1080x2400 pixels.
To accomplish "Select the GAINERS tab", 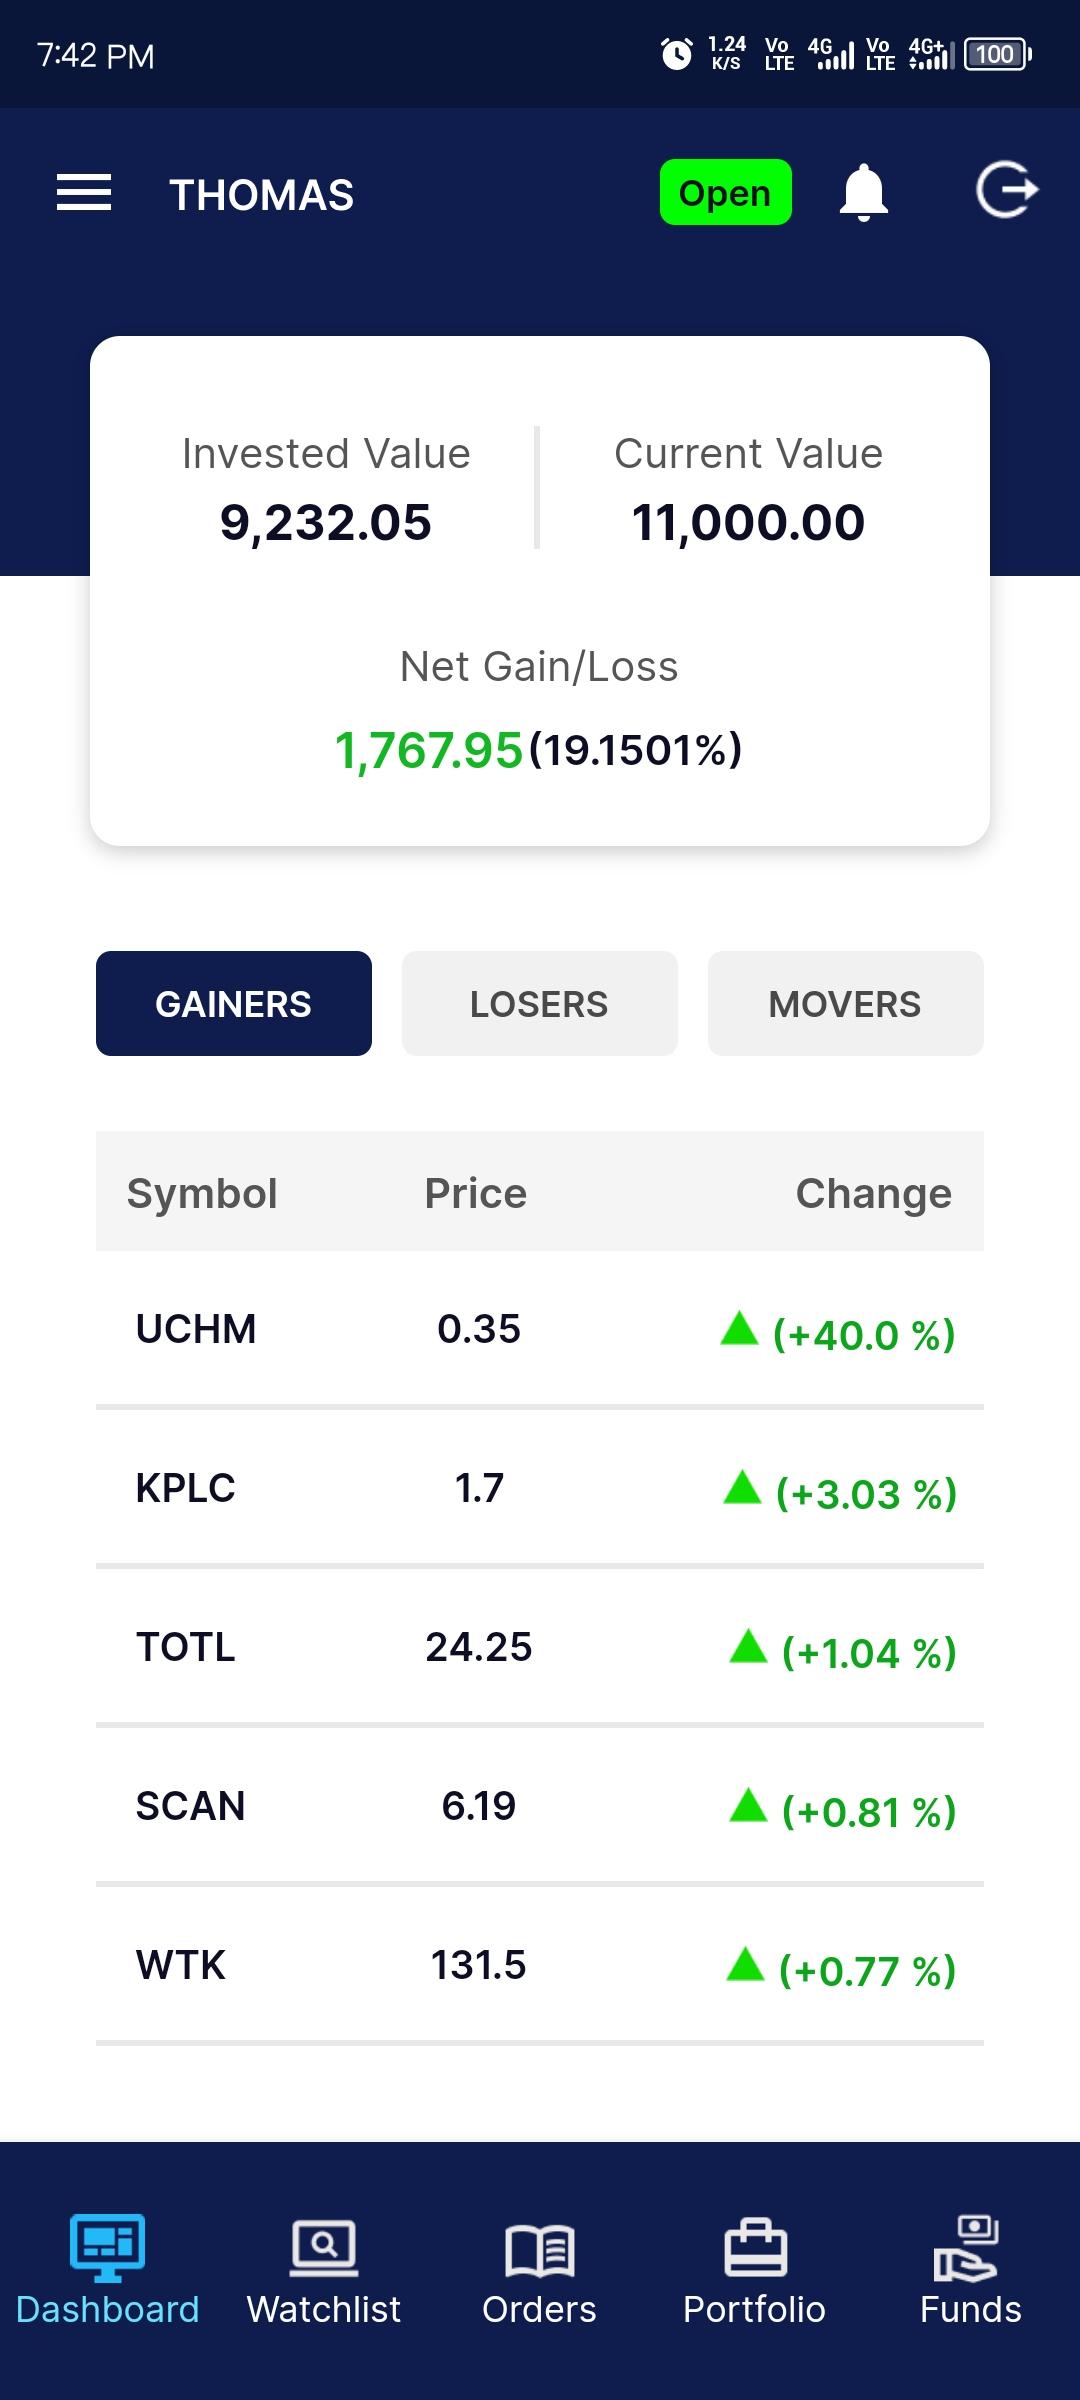I will [234, 1003].
